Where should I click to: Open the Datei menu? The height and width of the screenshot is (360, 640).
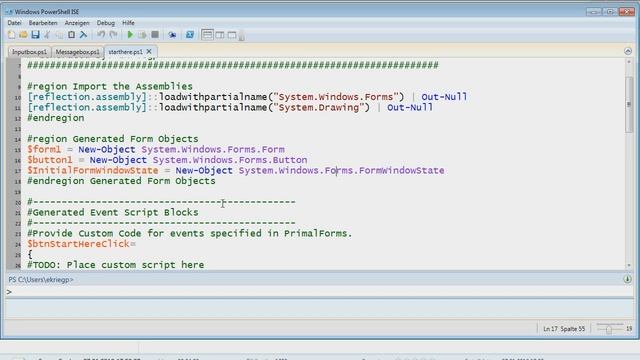[x=14, y=23]
